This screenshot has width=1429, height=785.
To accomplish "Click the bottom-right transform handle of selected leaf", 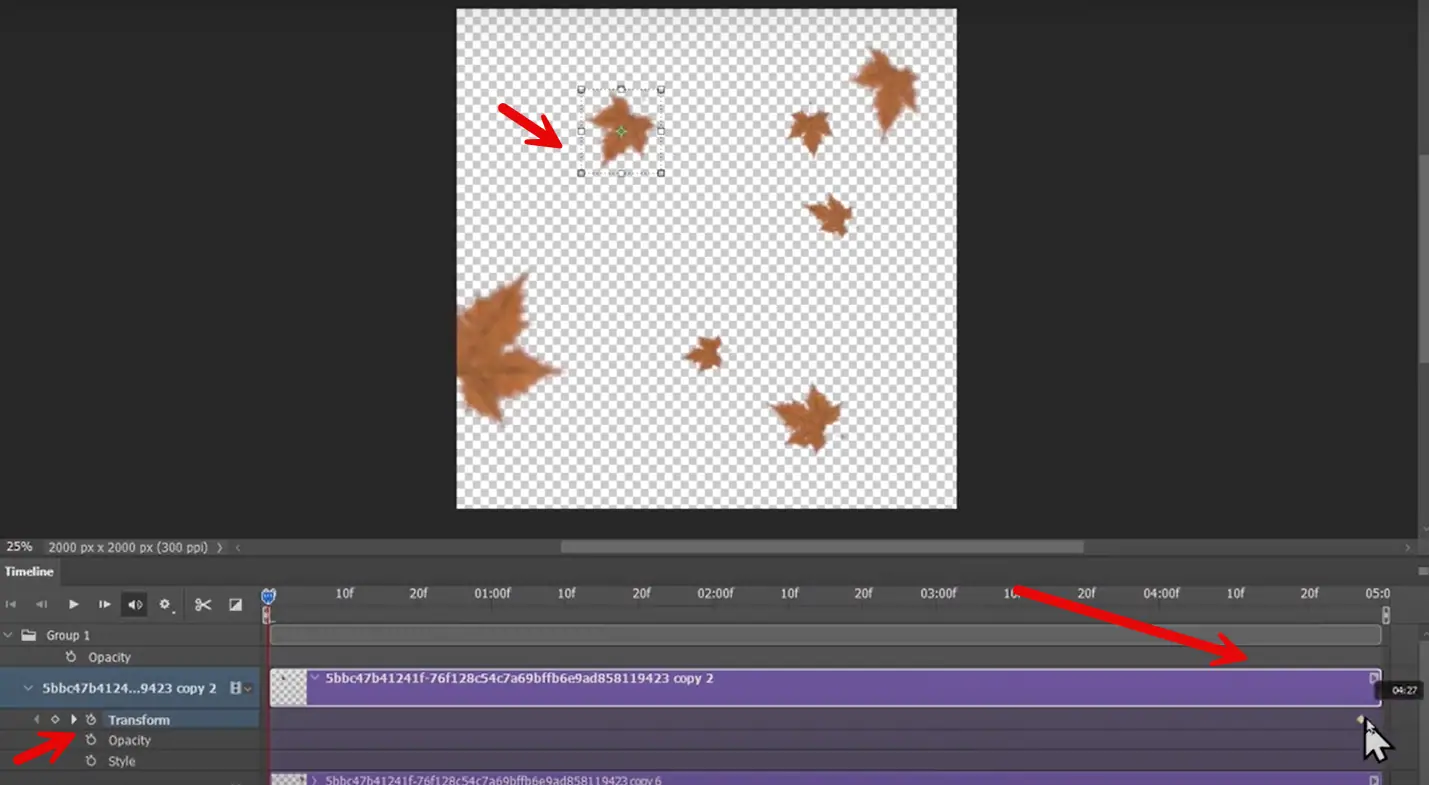I will coord(661,173).
